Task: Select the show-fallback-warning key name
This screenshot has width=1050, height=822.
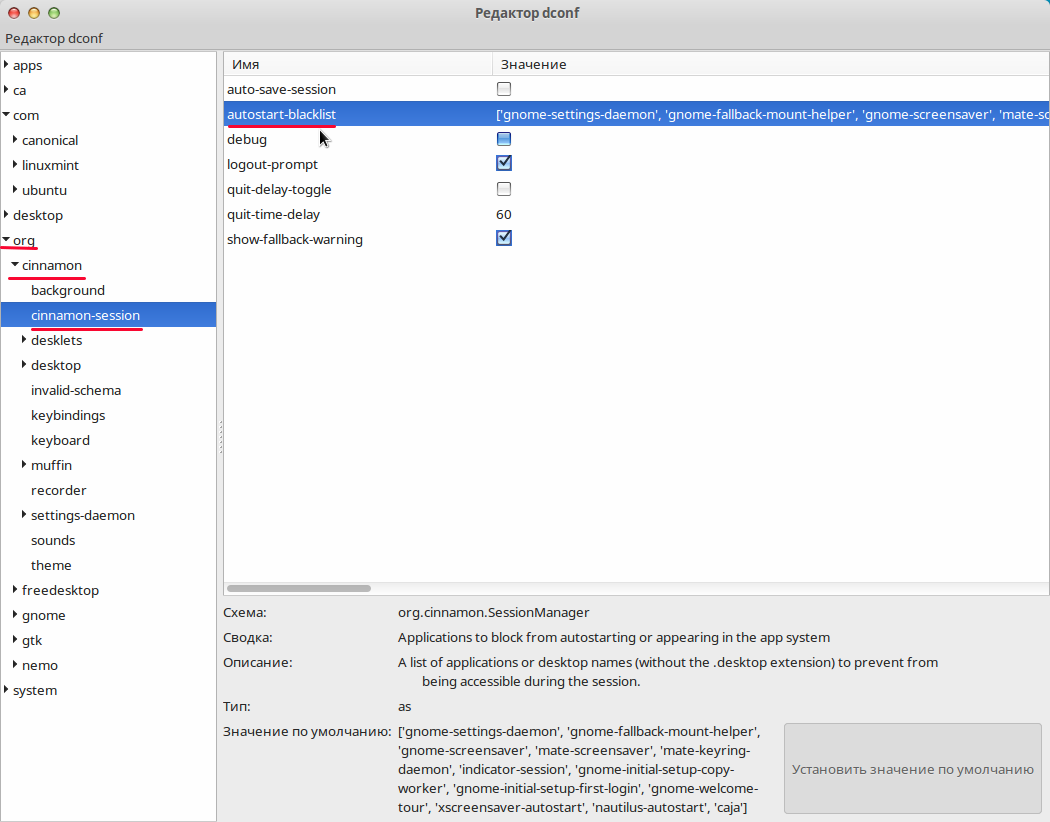Action: click(295, 240)
